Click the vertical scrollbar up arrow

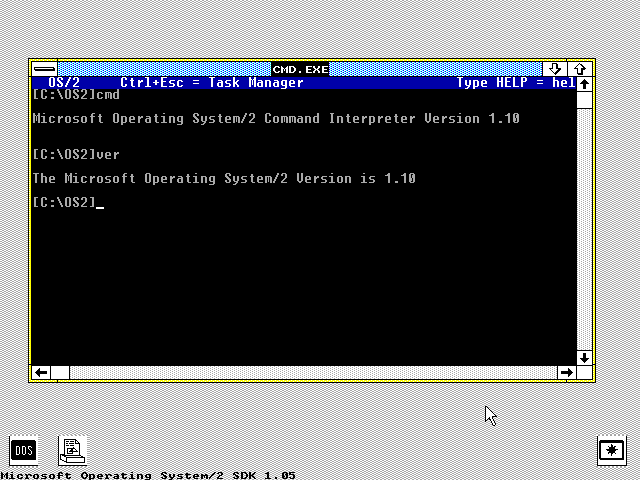(x=584, y=84)
